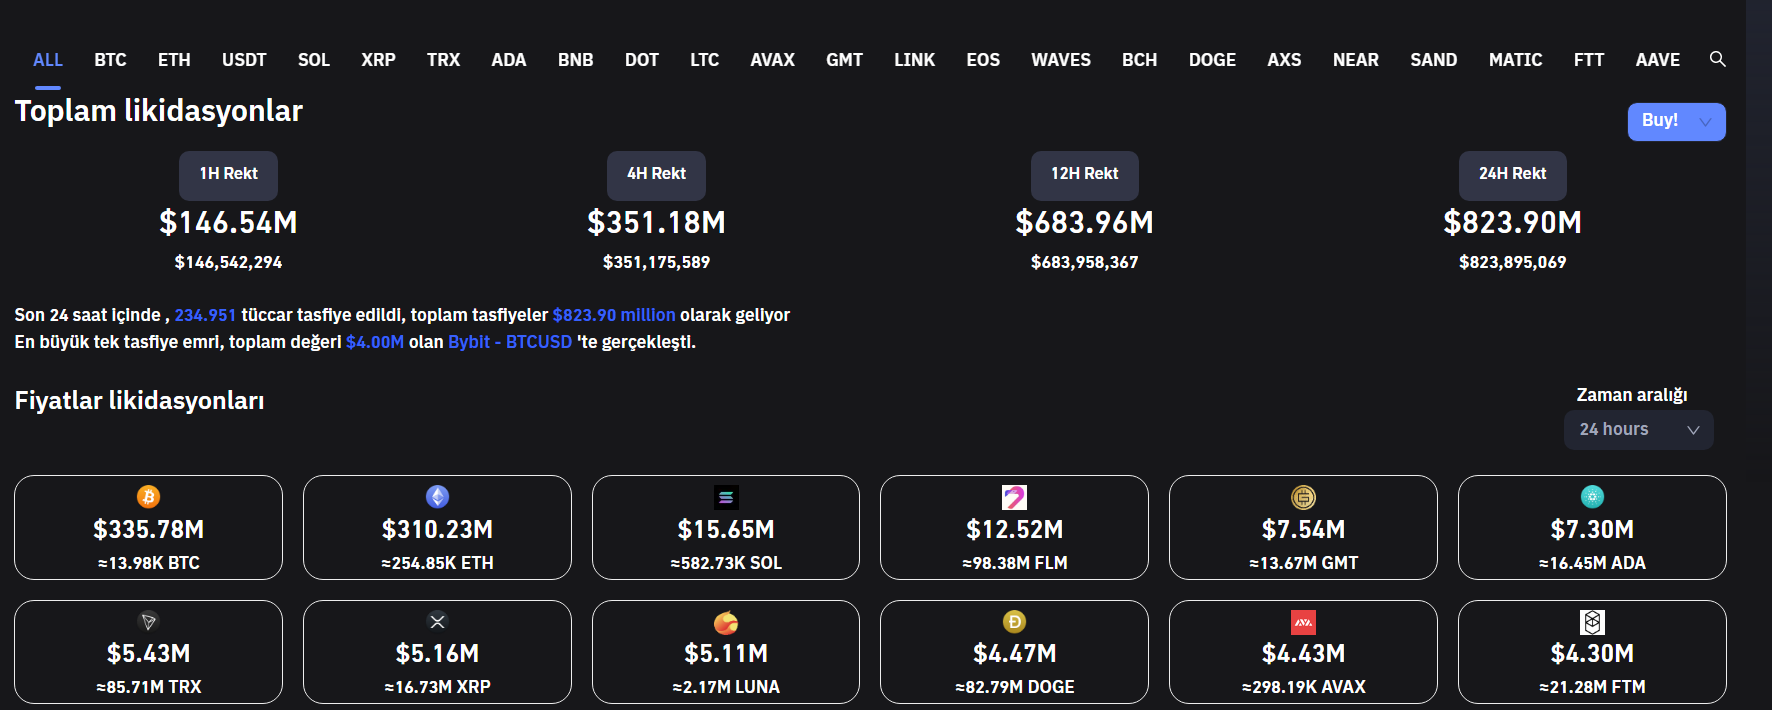Click the TRON coin icon
Image resolution: width=1772 pixels, height=710 pixels.
coord(148,622)
